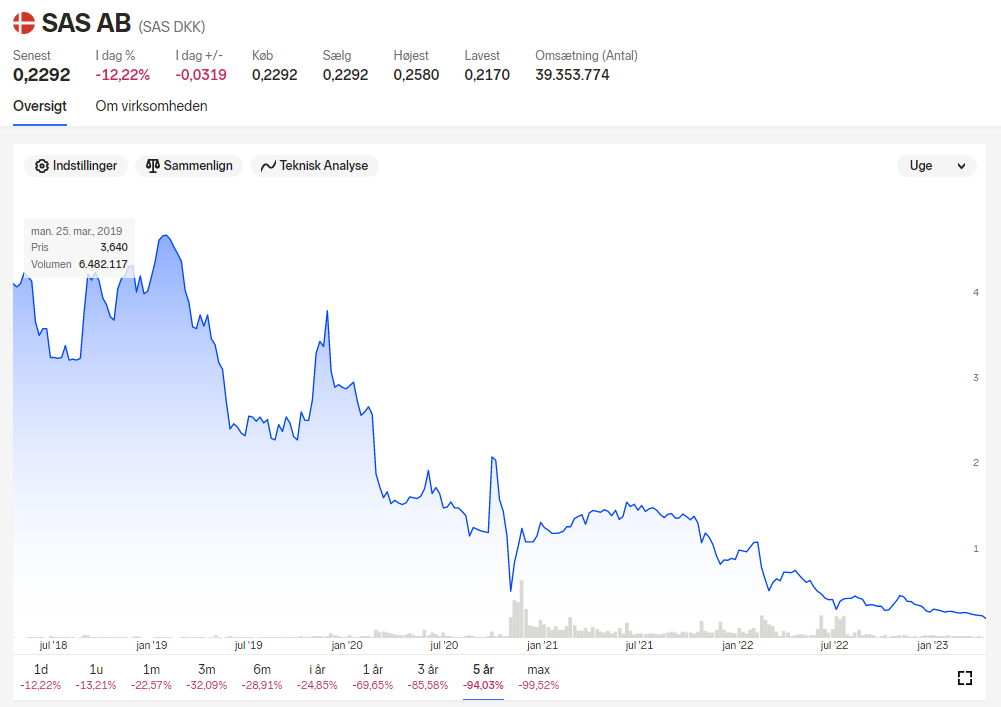Viewport: 1001px width, 707px height.
Task: Select the 5 år time range
Action: (483, 677)
